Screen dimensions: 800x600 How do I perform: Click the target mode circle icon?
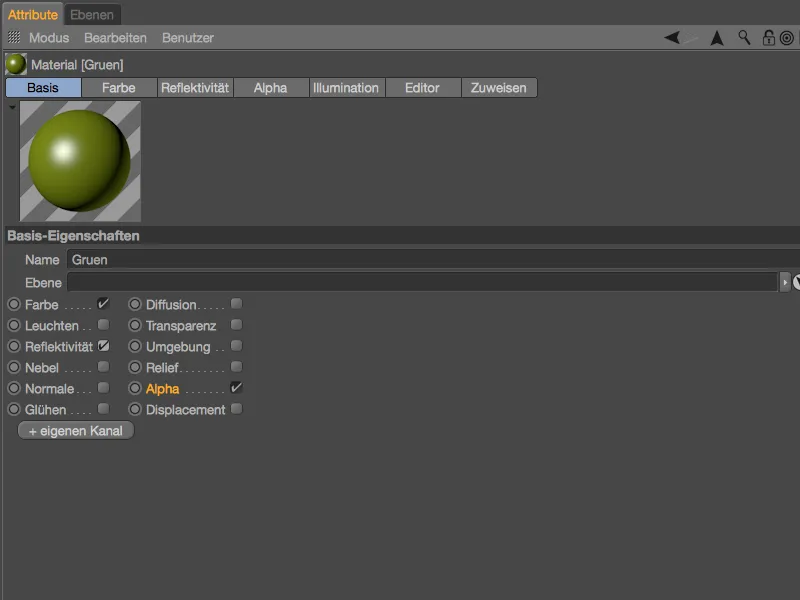coord(786,38)
